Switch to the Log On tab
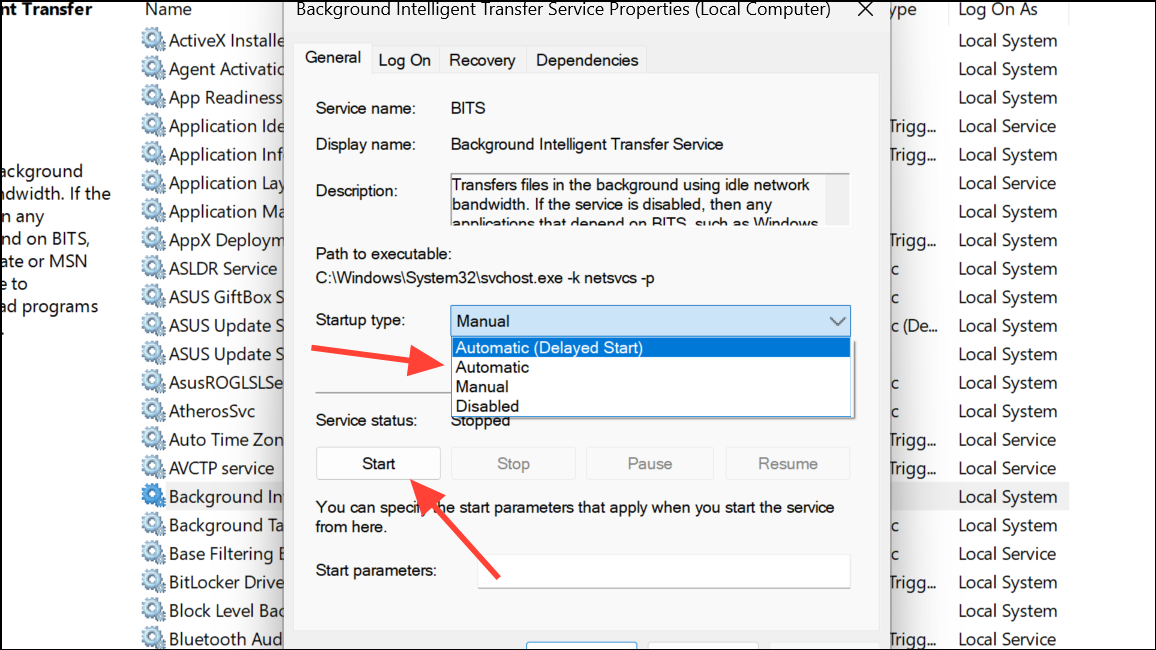Viewport: 1156px width, 650px height. [x=404, y=60]
